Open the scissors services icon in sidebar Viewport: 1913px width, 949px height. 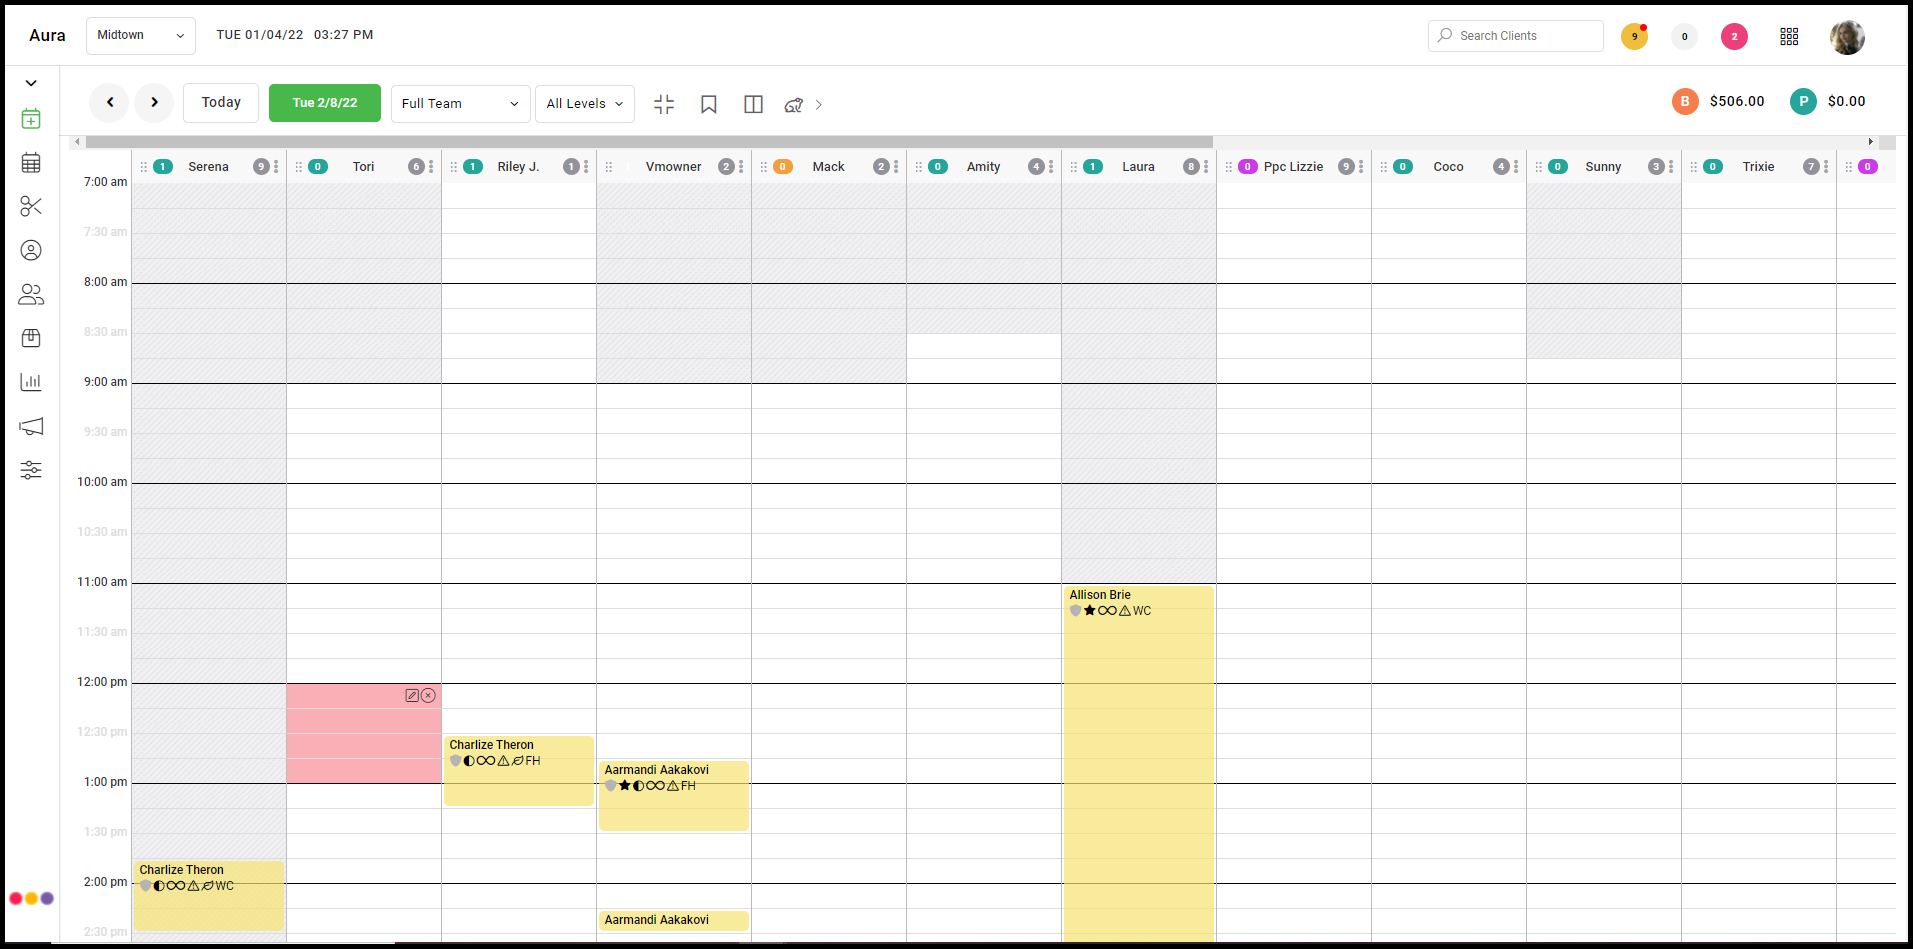31,206
